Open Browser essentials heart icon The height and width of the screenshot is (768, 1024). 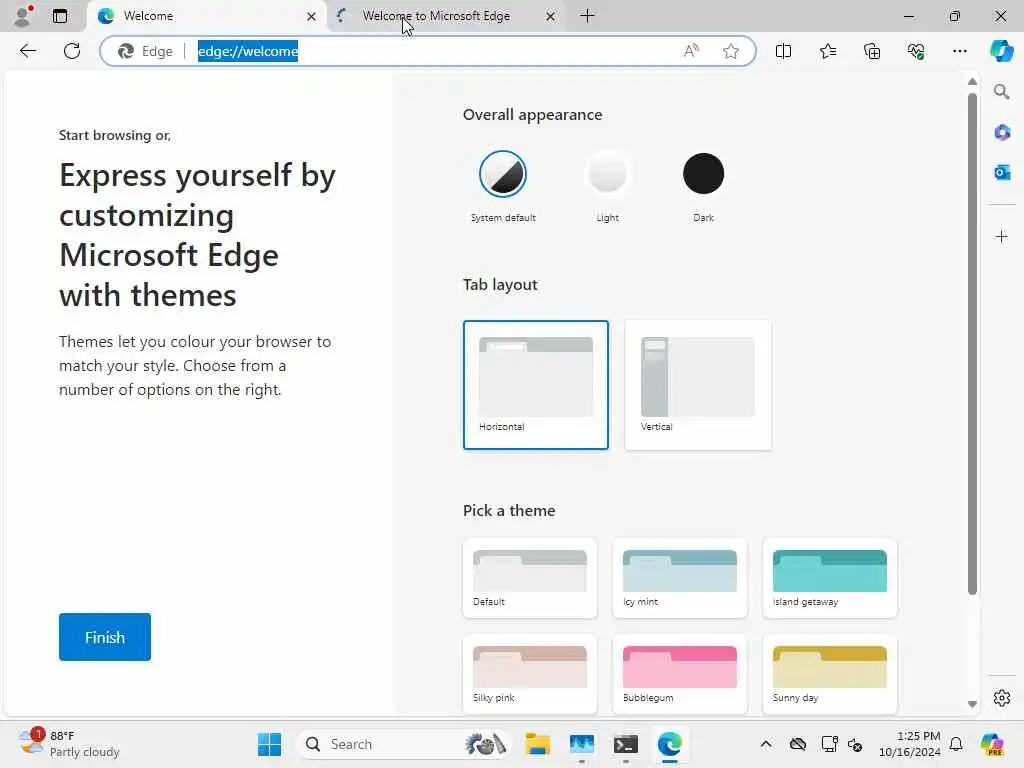(x=916, y=51)
